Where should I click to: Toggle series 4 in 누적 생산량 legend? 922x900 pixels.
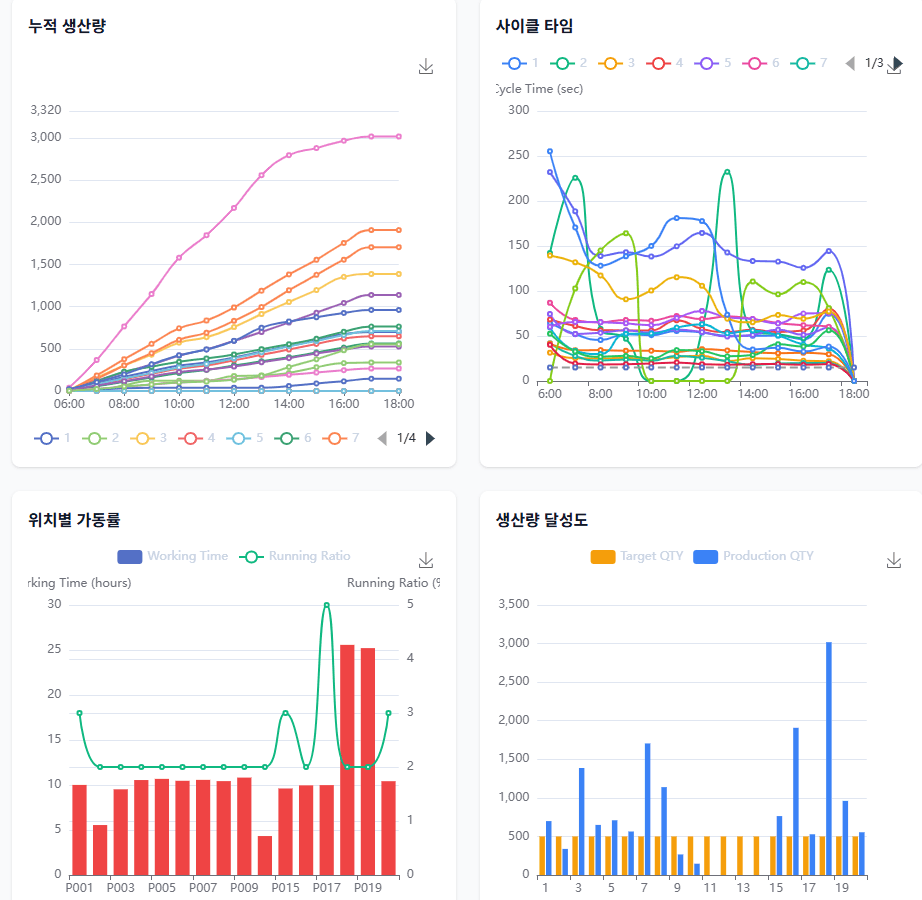(x=196, y=438)
